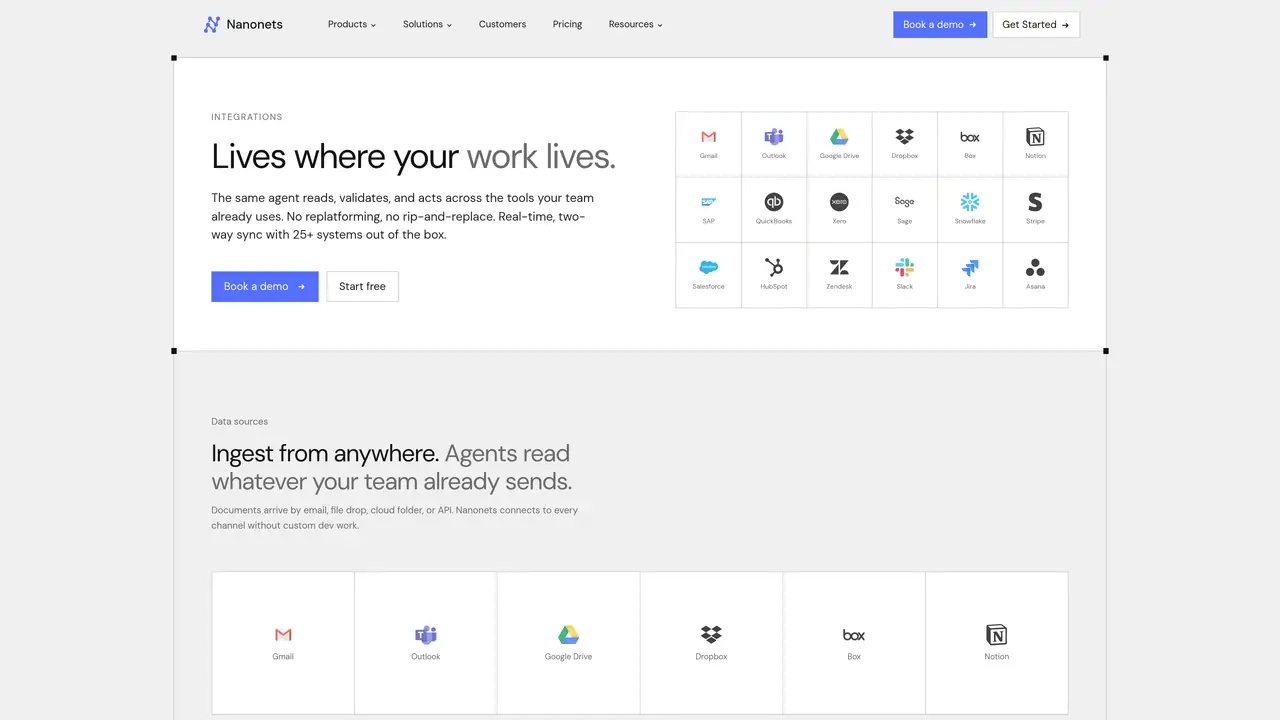Image resolution: width=1280 pixels, height=720 pixels.
Task: Choose the Dropbox card under Data sources
Action: click(x=712, y=643)
